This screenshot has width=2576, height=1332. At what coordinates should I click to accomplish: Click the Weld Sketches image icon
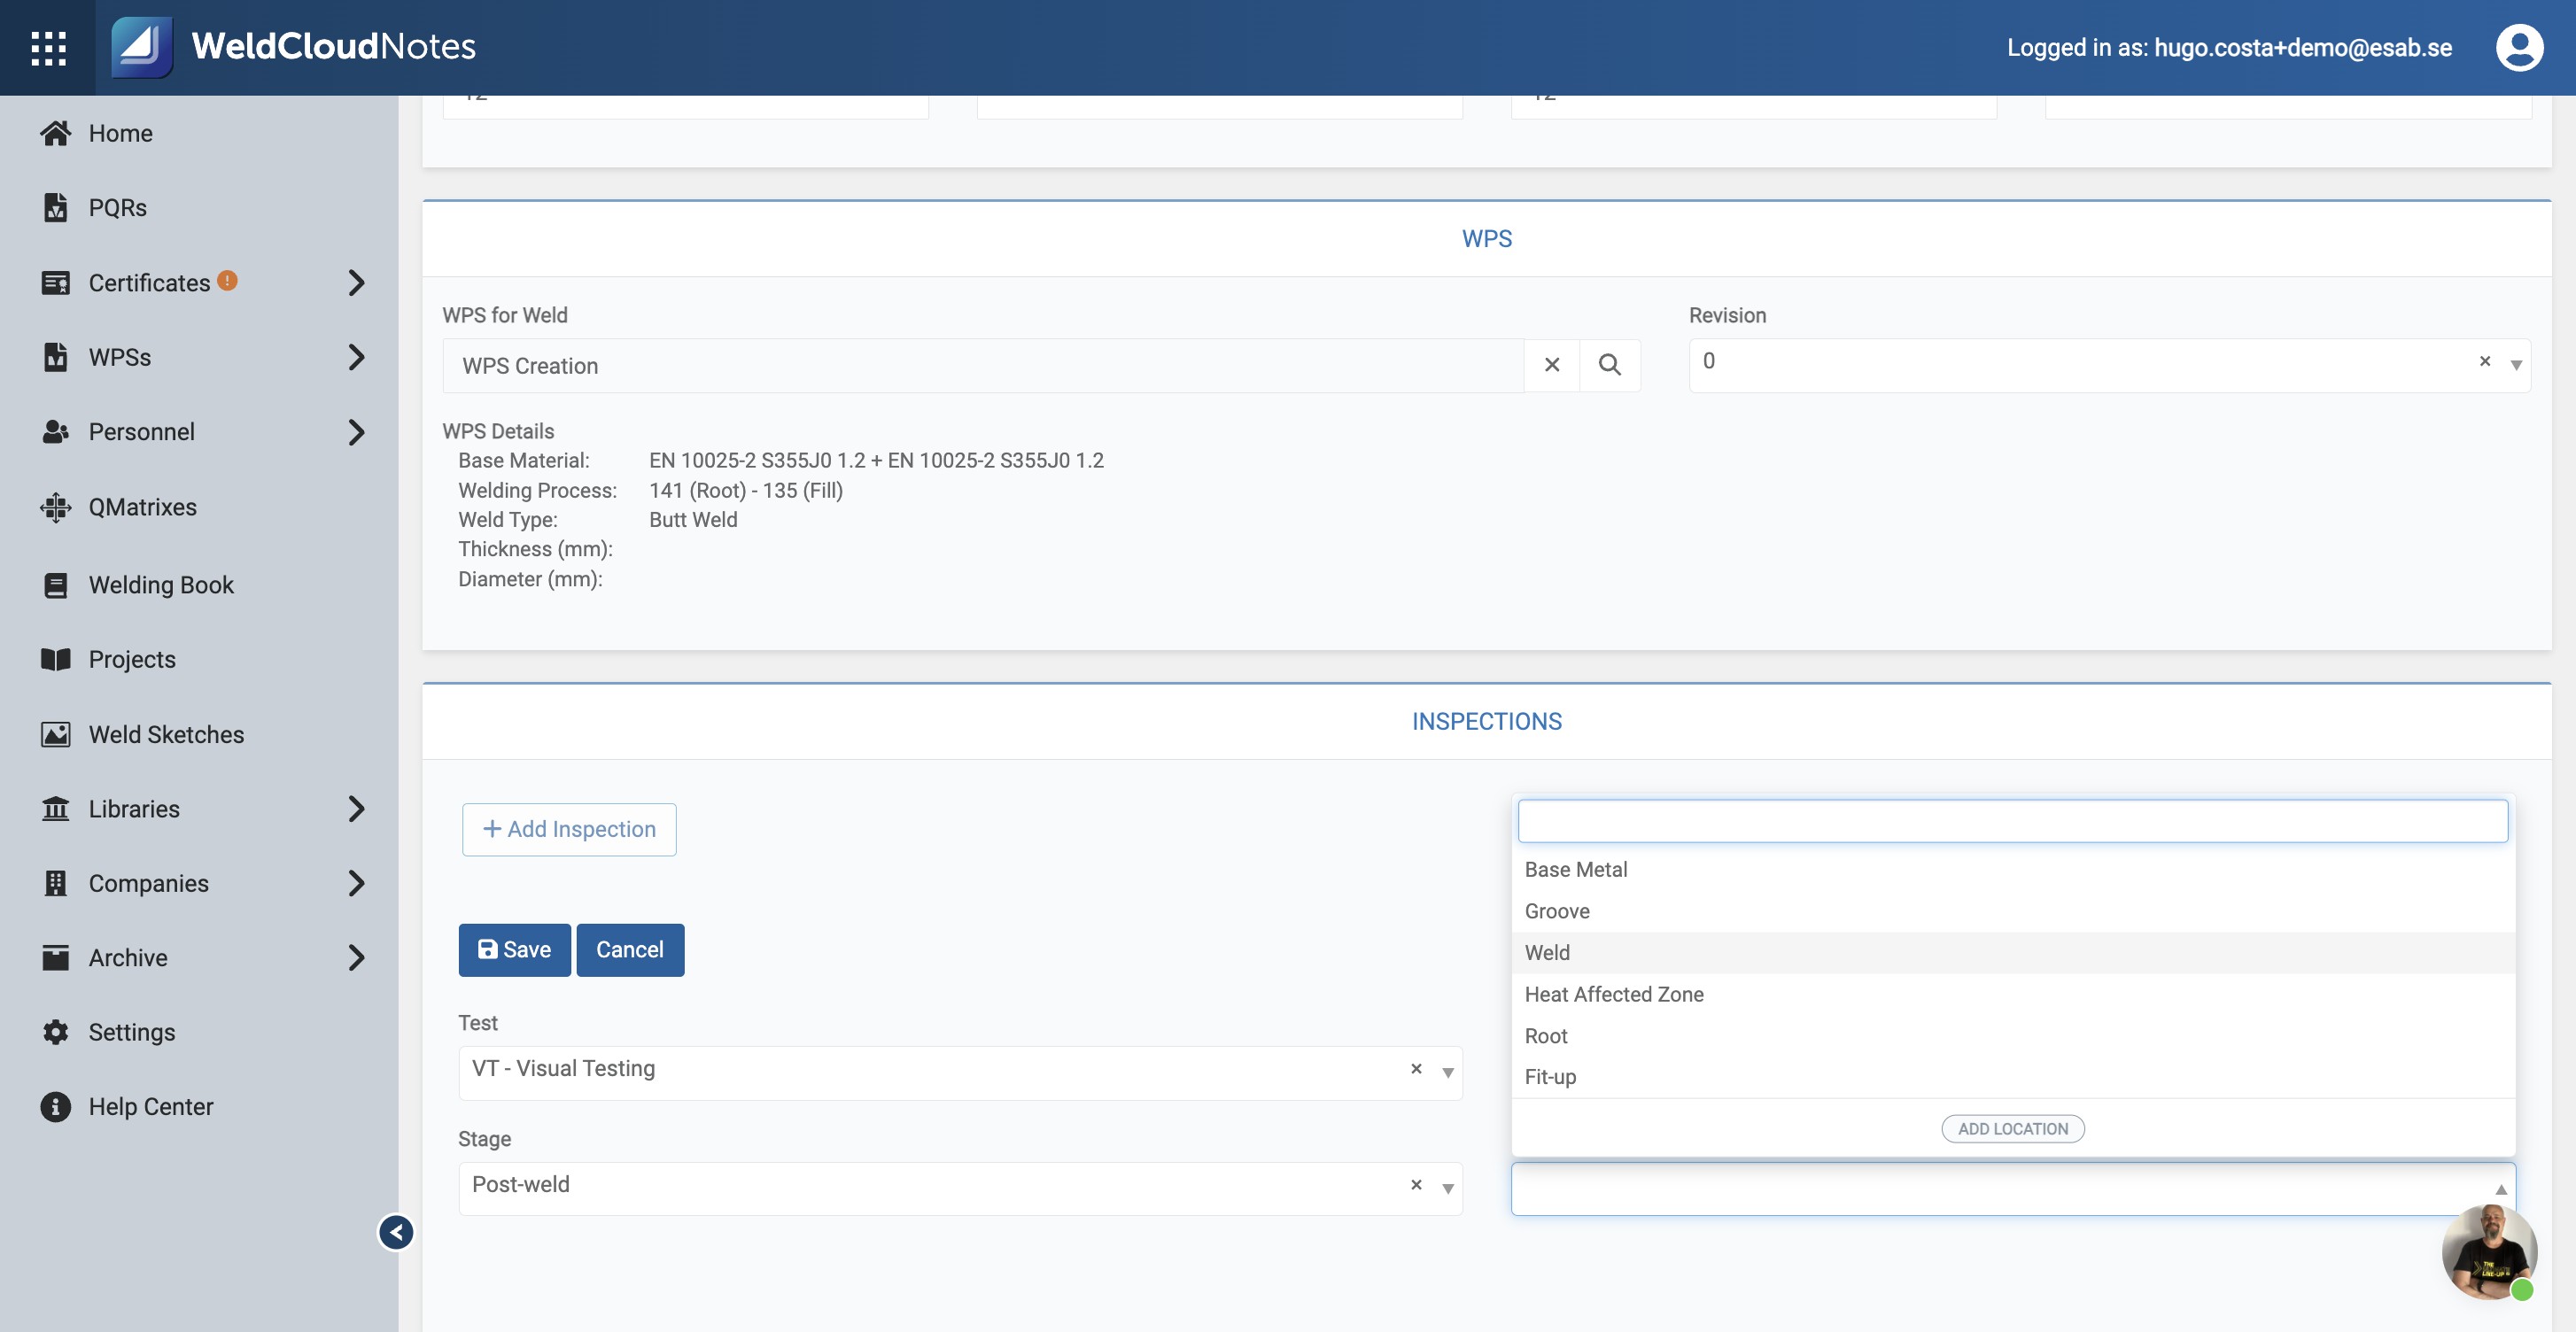[x=56, y=734]
